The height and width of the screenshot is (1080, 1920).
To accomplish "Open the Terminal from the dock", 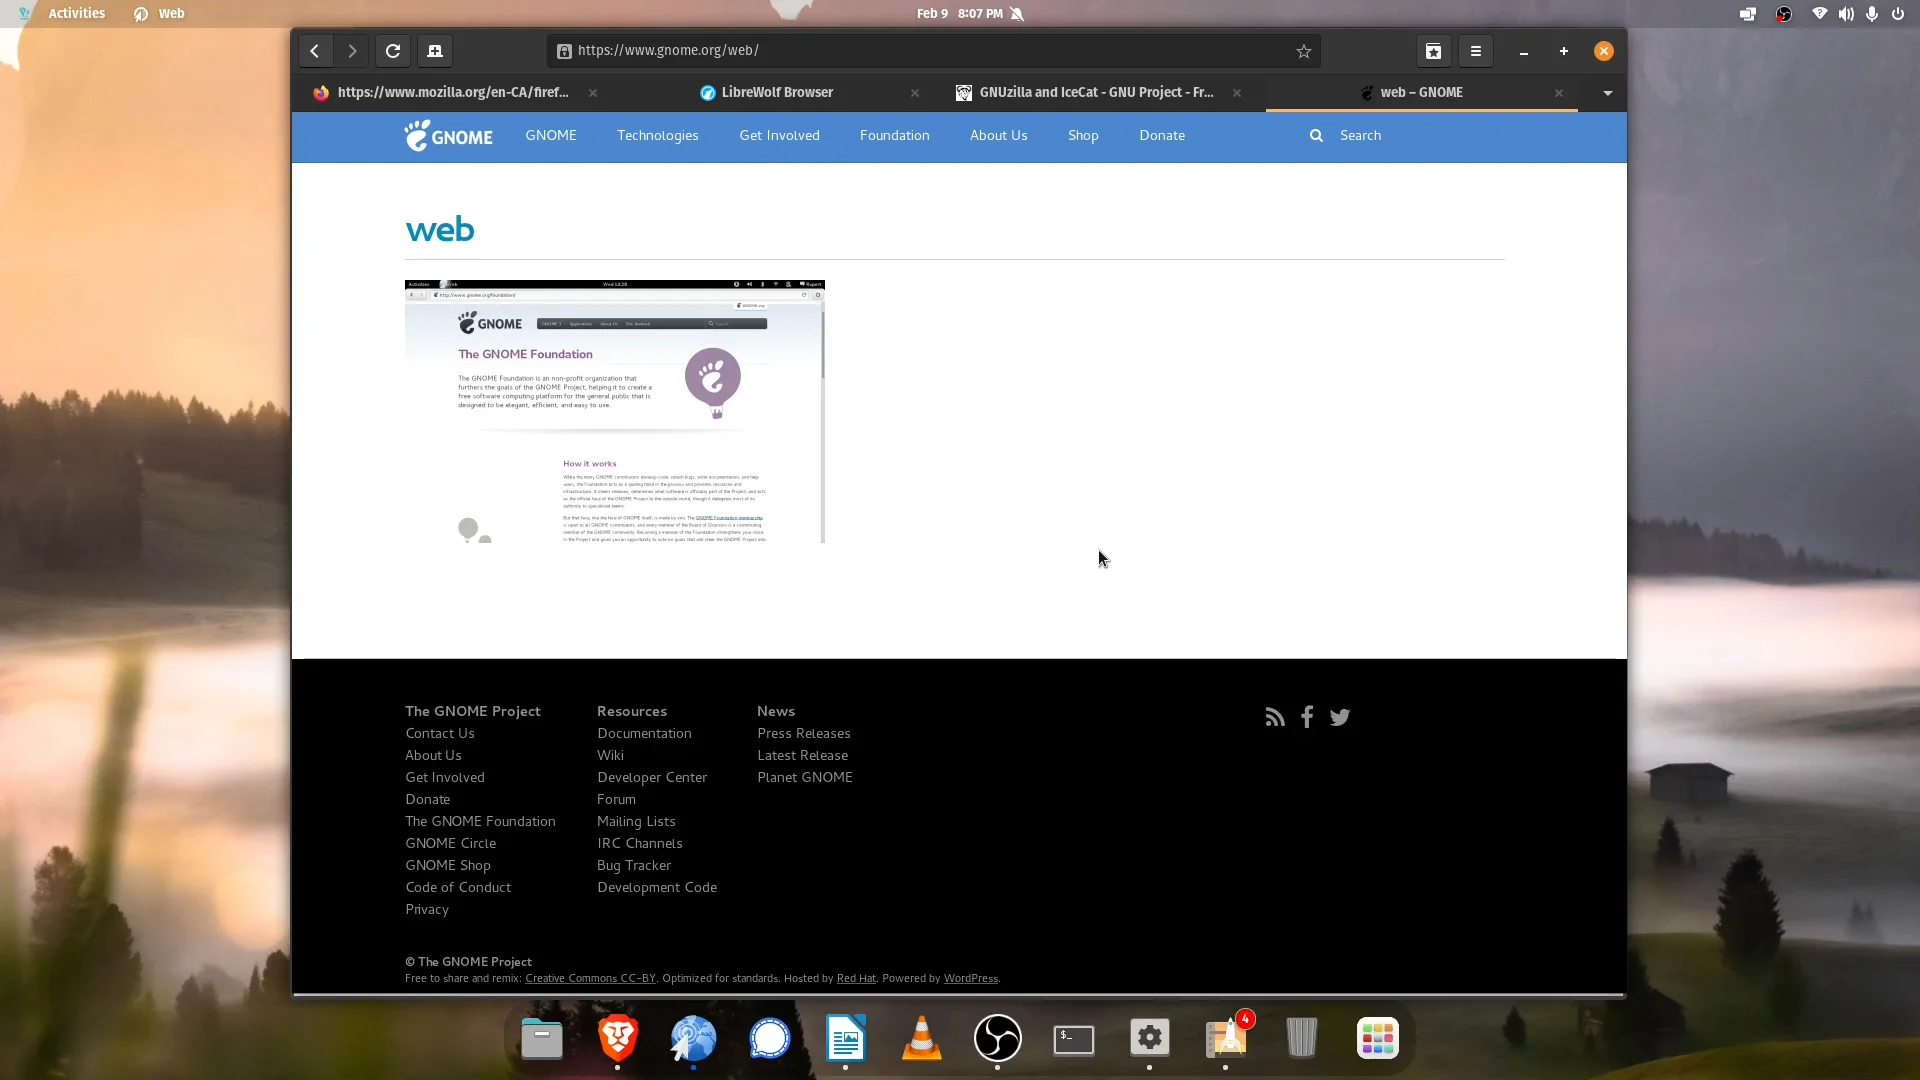I will (1074, 1039).
